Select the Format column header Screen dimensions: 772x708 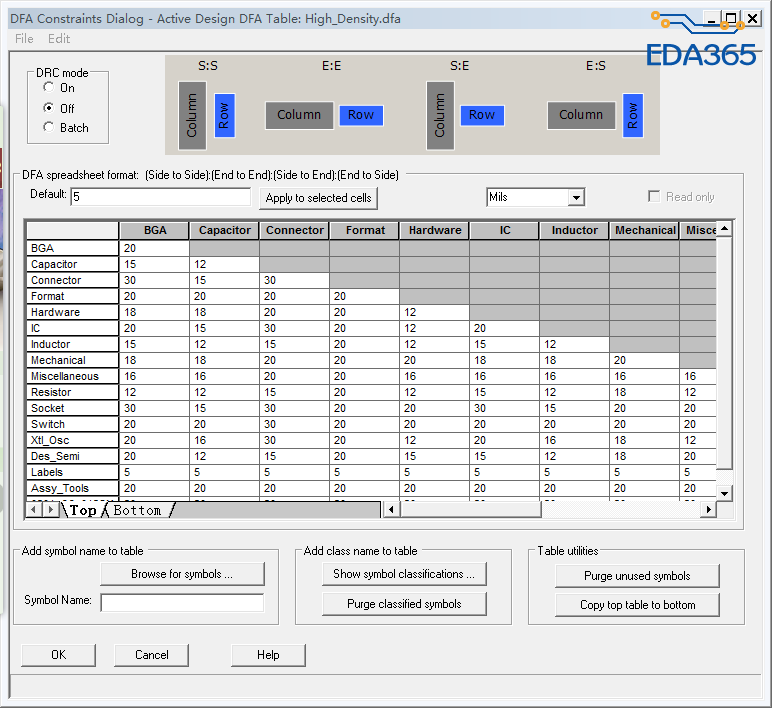[x=365, y=230]
